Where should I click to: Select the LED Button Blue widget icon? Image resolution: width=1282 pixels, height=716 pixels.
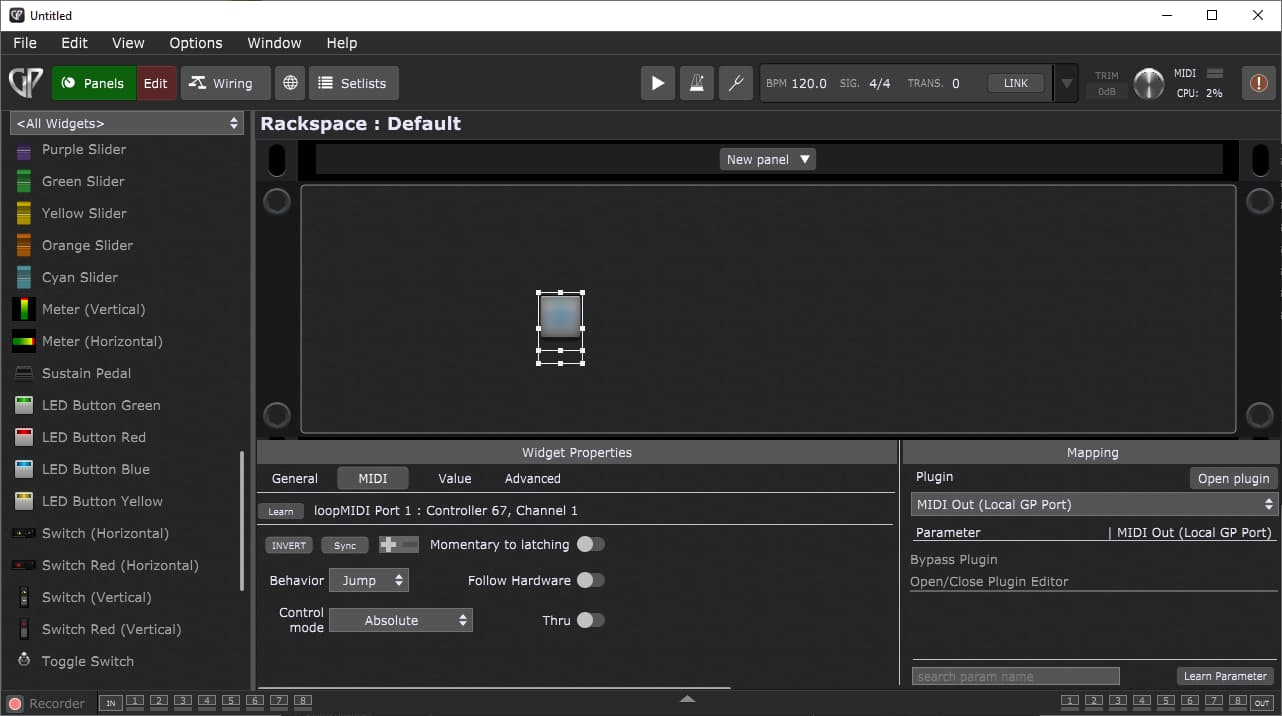[x=24, y=469]
